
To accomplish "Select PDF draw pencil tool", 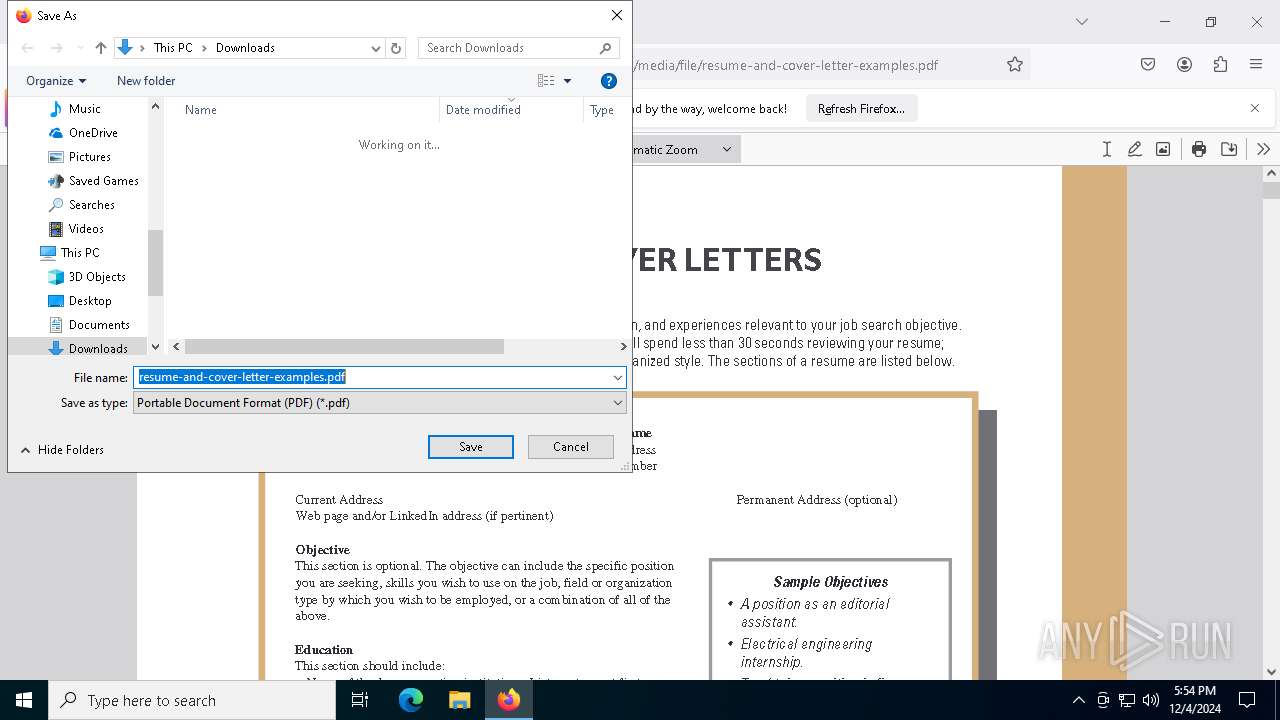I will coord(1134,149).
